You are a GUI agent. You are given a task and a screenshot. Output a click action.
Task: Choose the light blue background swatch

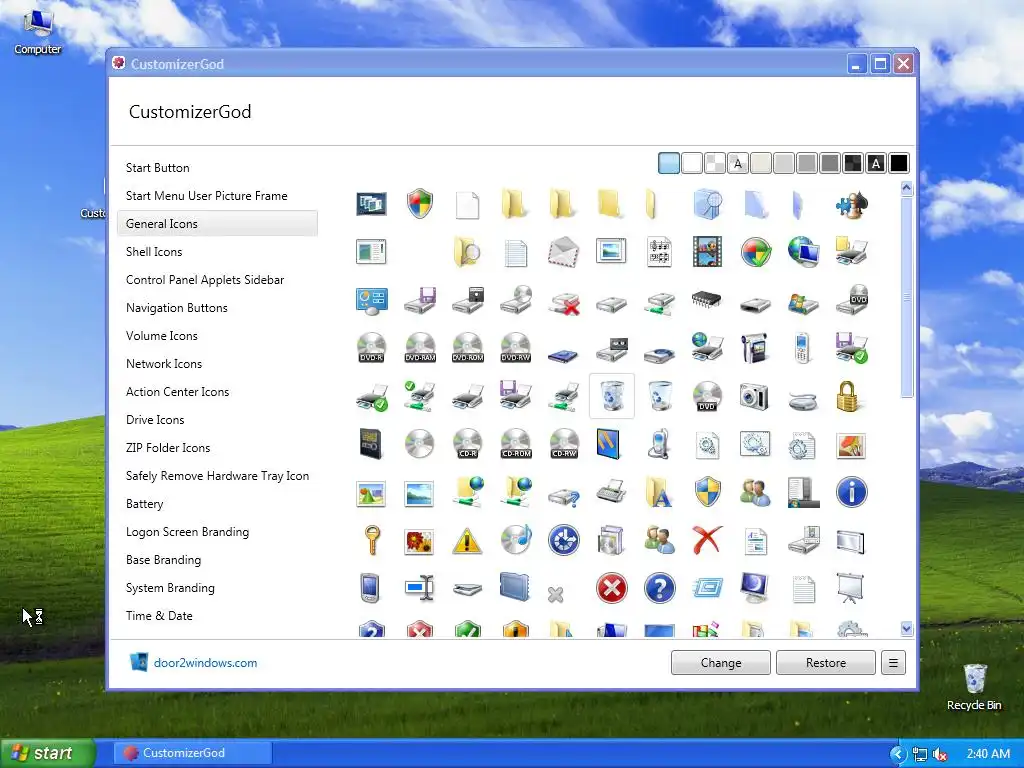click(669, 163)
